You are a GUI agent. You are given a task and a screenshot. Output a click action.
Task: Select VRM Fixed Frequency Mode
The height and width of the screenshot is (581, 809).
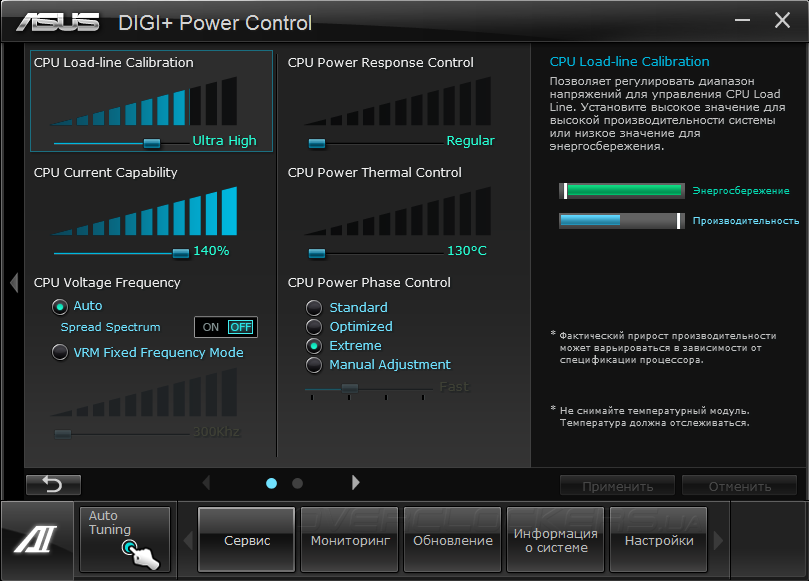tap(60, 352)
